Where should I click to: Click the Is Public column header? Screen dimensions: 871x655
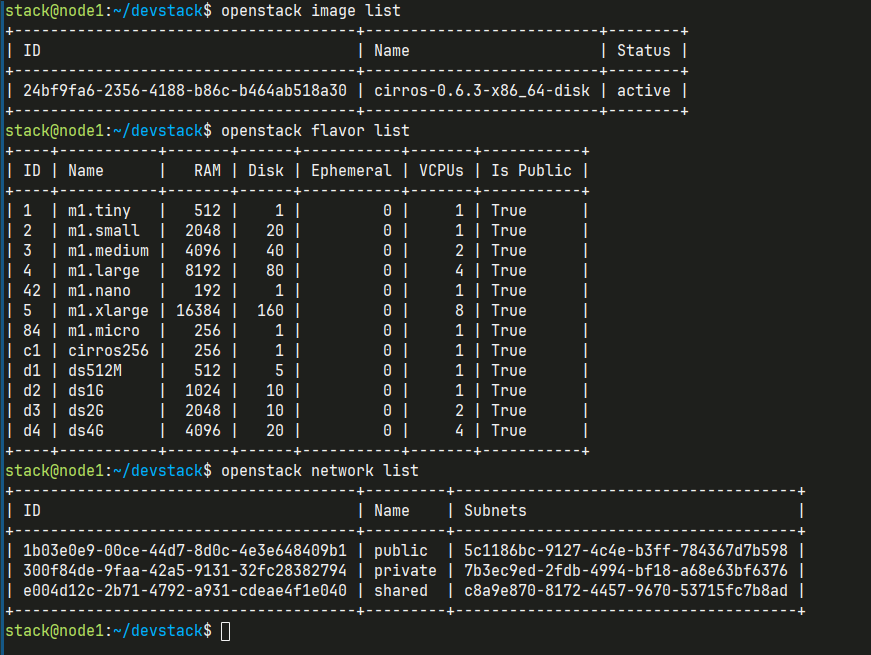531,171
